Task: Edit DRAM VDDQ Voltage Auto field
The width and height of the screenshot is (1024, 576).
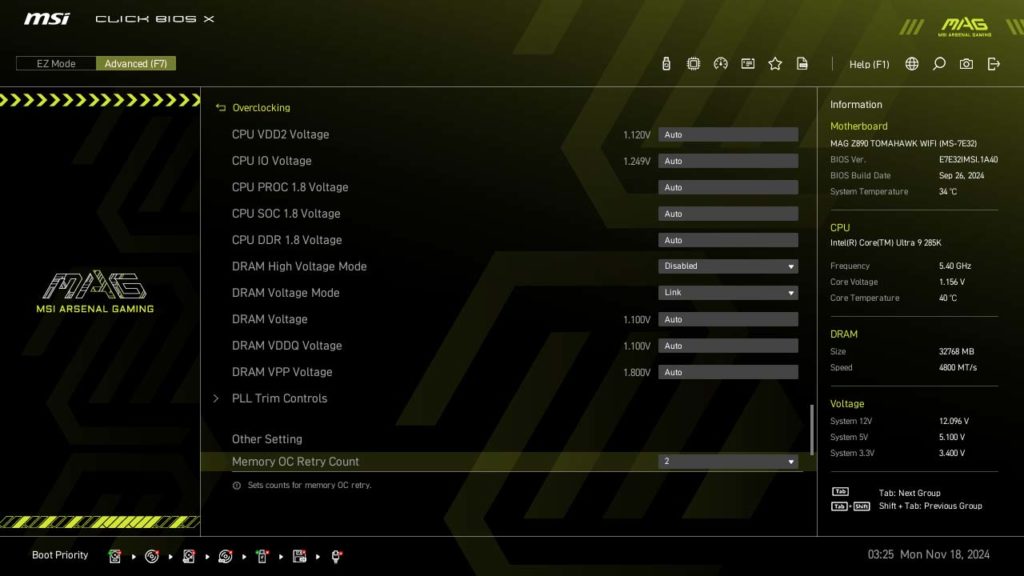Action: pyautogui.click(x=728, y=345)
